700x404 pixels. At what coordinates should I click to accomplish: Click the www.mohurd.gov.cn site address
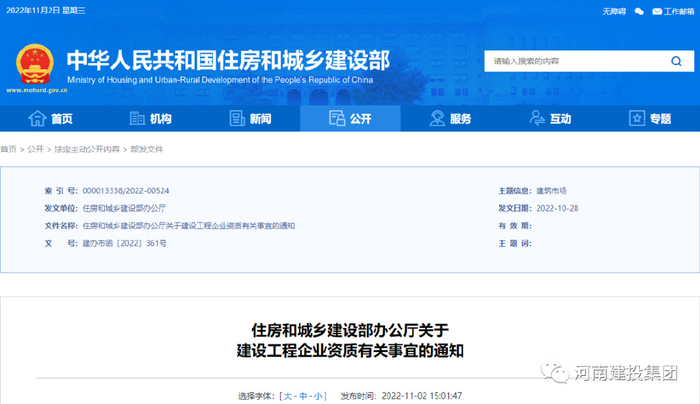tap(37, 90)
